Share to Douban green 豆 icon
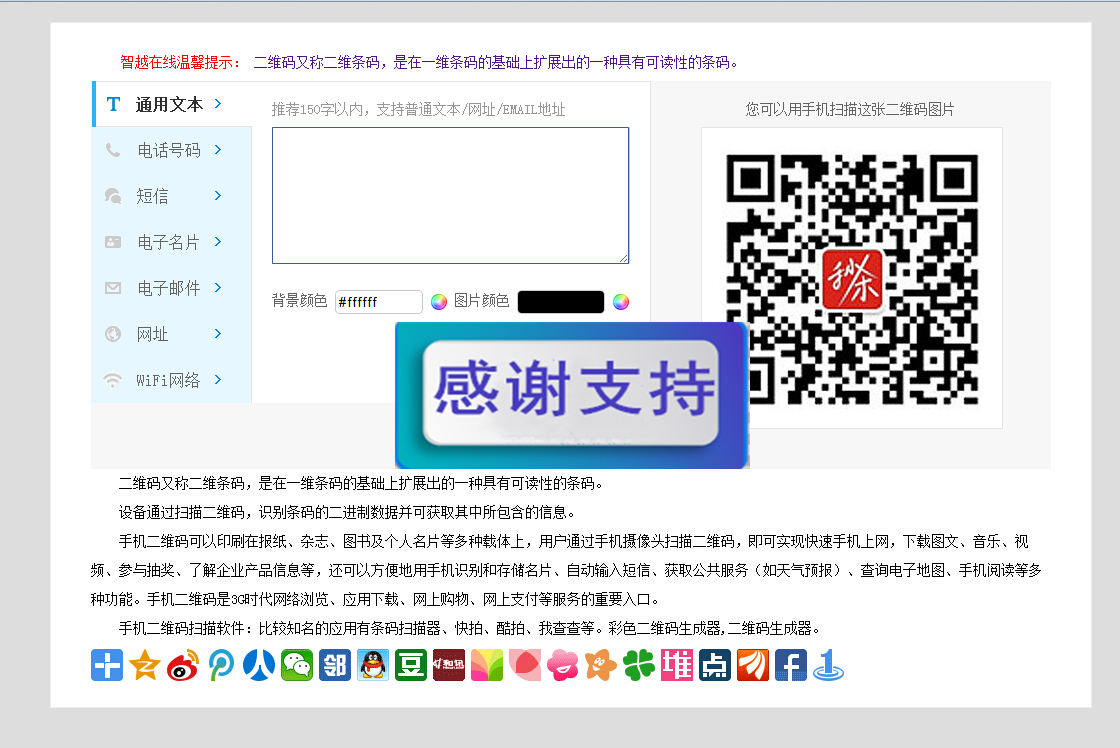Image resolution: width=1120 pixels, height=748 pixels. click(411, 665)
